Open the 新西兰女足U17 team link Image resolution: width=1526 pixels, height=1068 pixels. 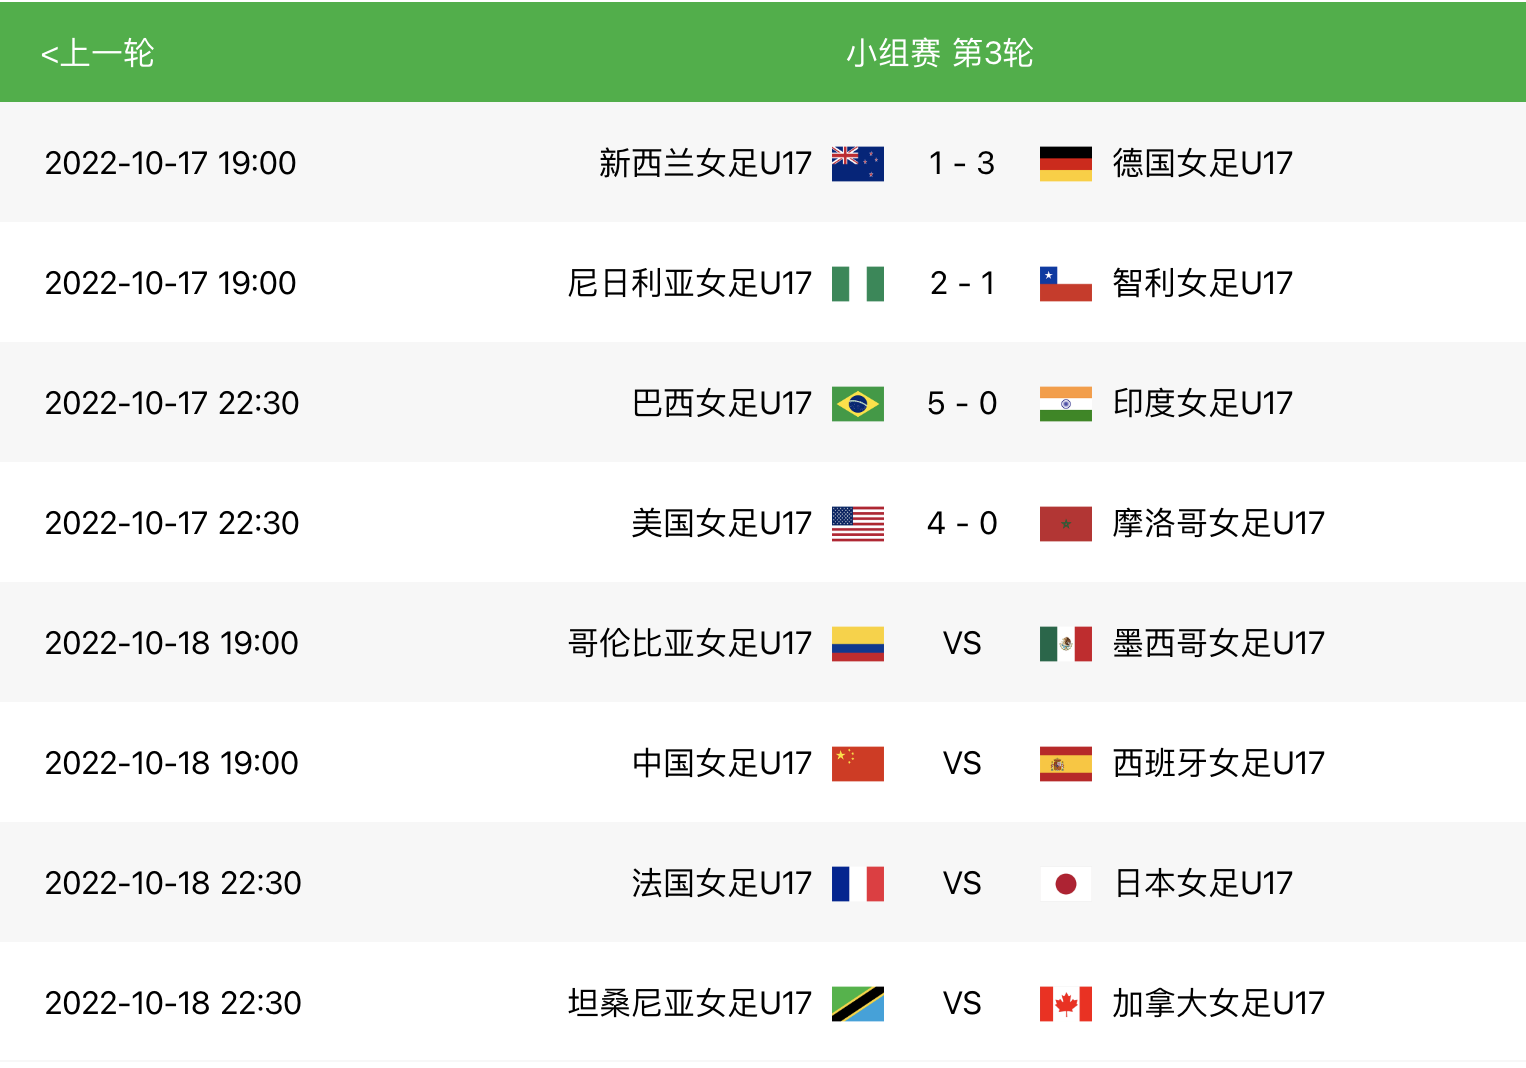[x=706, y=163]
